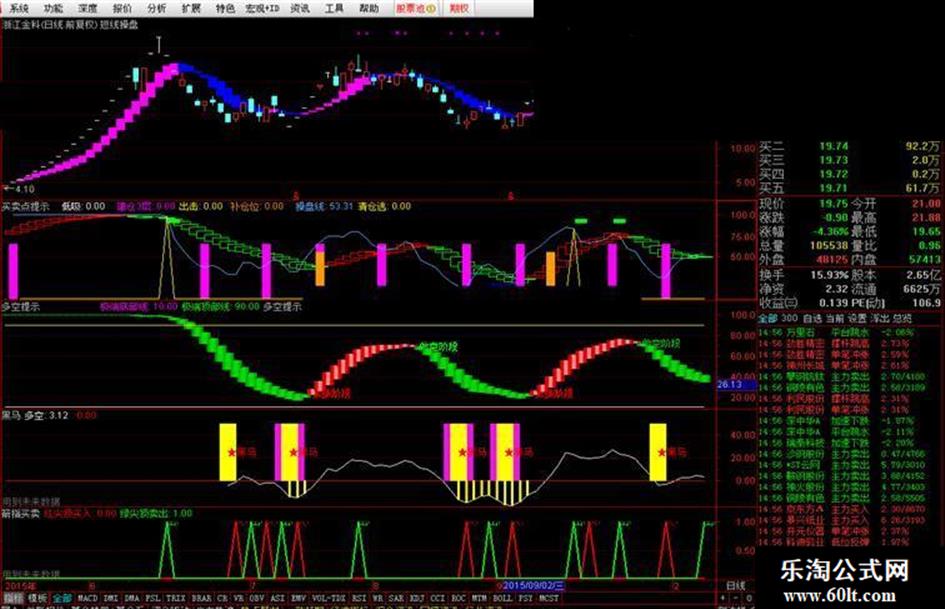
Task: Switch indicator to CCI
Action: [438, 598]
